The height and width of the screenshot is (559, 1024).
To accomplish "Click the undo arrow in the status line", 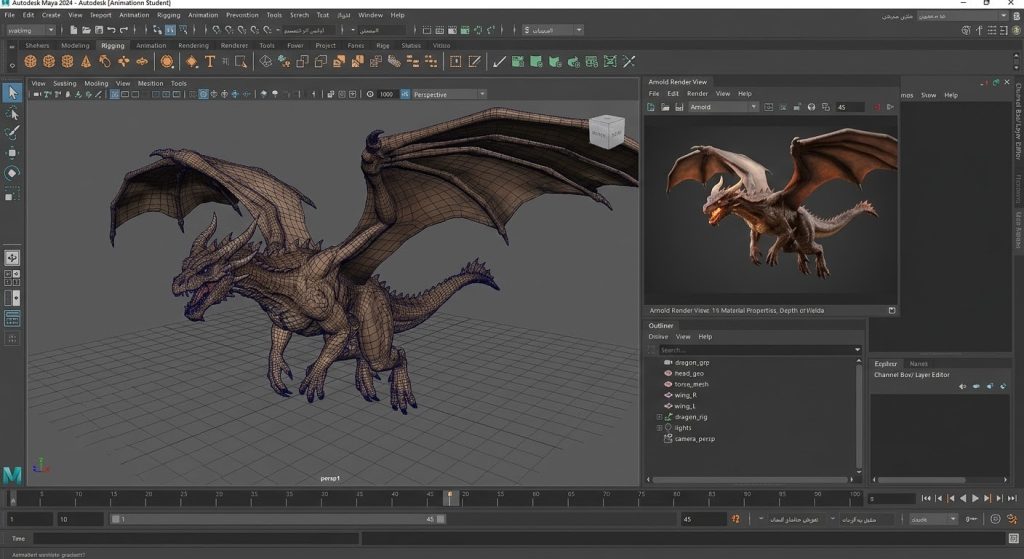I will (111, 30).
